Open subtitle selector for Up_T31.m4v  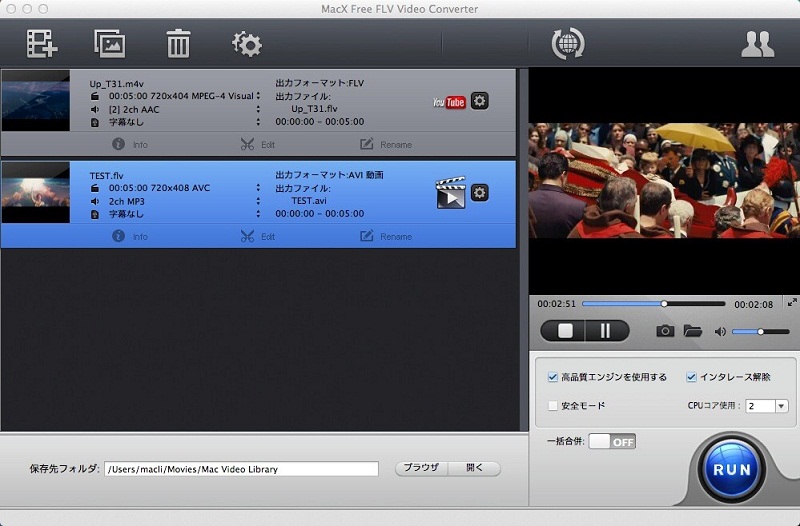click(x=258, y=122)
